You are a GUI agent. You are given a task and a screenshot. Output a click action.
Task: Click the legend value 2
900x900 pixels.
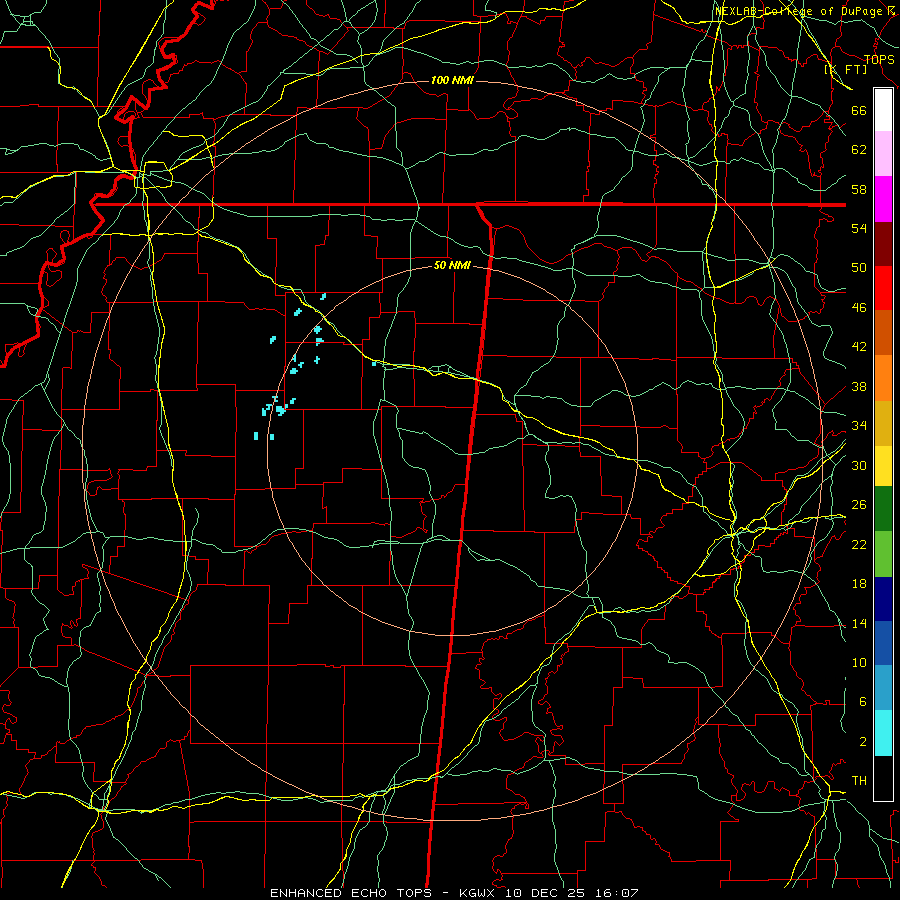[863, 742]
